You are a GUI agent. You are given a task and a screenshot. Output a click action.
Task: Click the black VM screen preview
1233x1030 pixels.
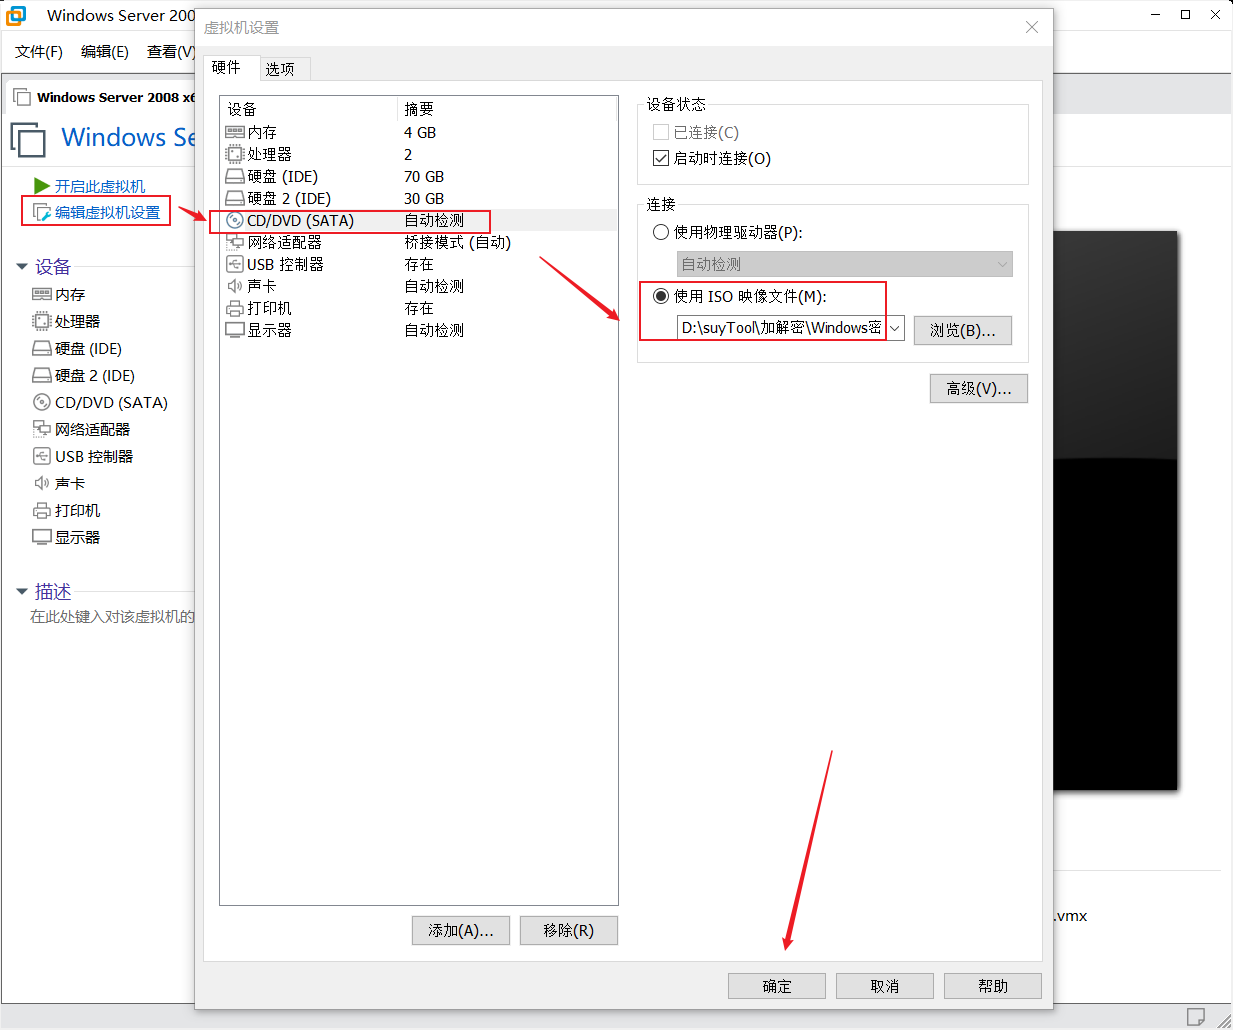tap(1115, 510)
